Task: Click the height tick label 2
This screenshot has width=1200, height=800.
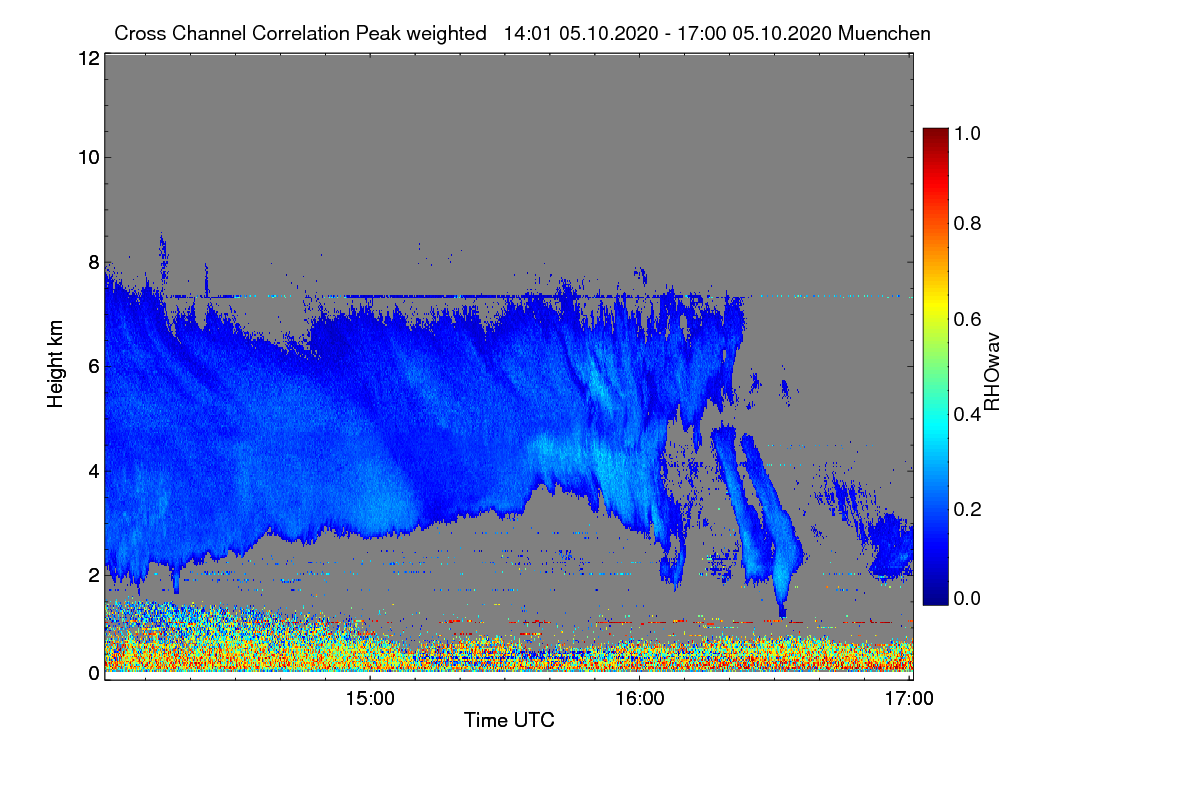Action: [x=94, y=574]
